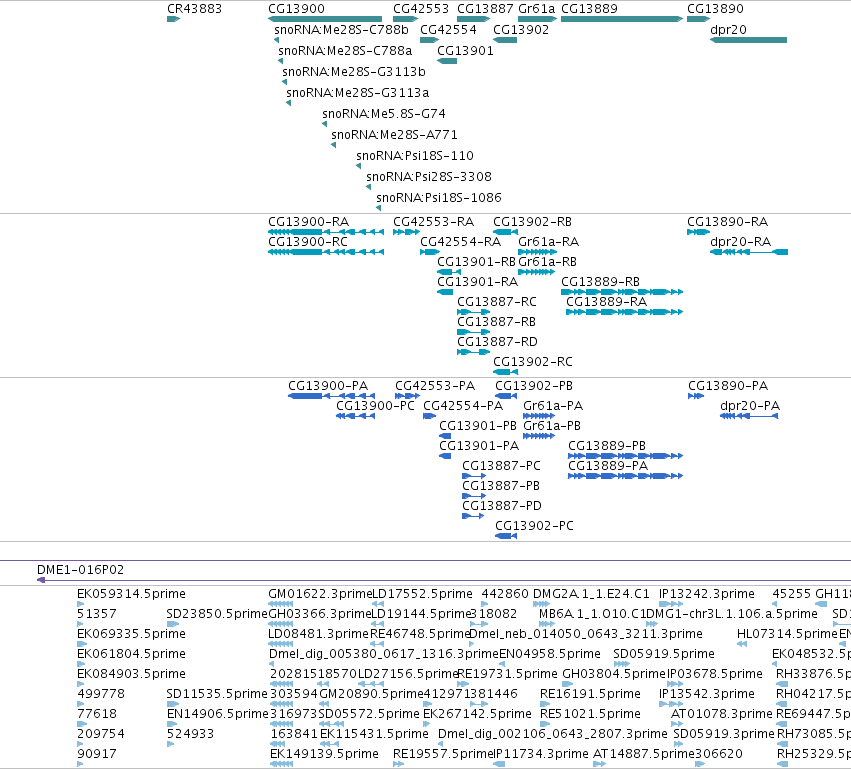Select the dpr20-RA transcript glyph
The width and height of the screenshot is (851, 769).
pyautogui.click(x=749, y=252)
